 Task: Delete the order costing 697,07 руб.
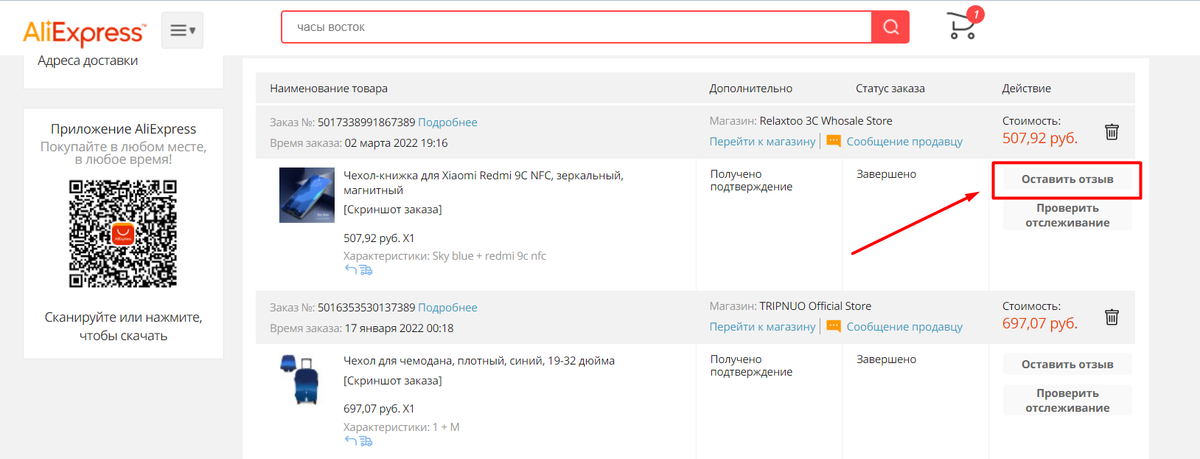[1111, 317]
